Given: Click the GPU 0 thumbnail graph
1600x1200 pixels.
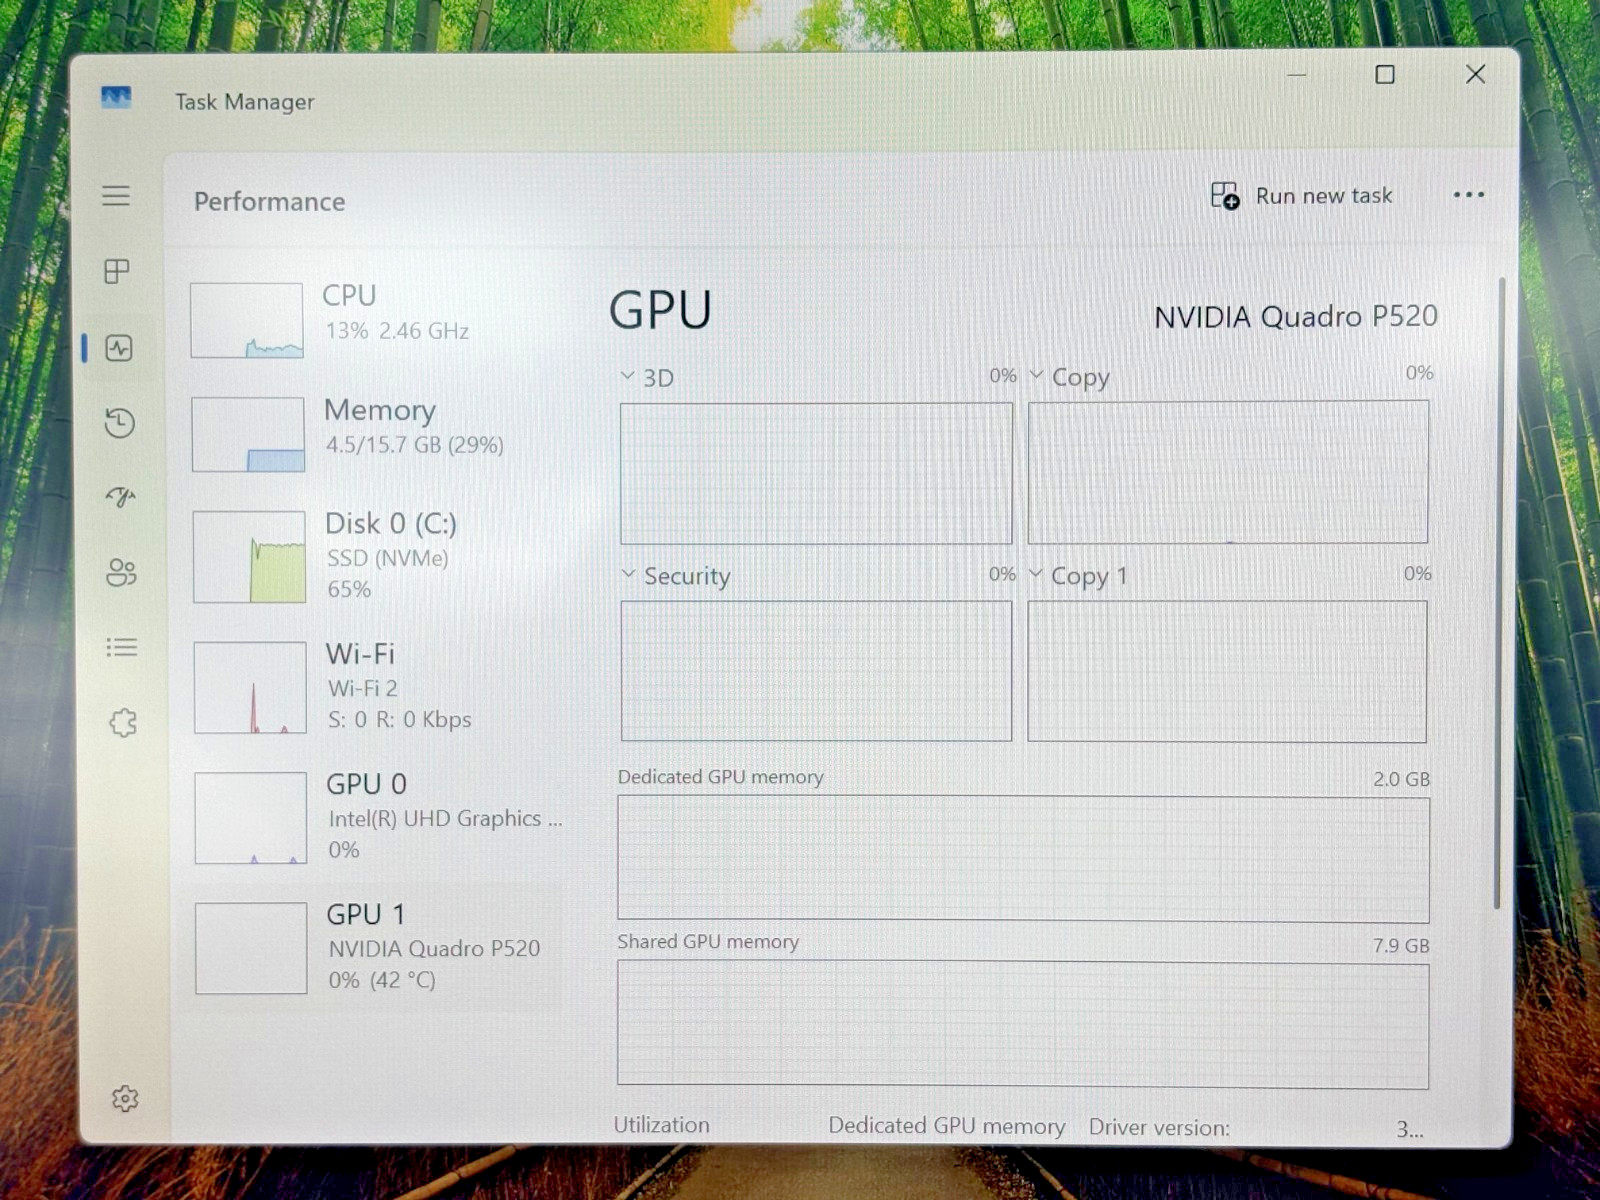Looking at the screenshot, I should (251, 818).
